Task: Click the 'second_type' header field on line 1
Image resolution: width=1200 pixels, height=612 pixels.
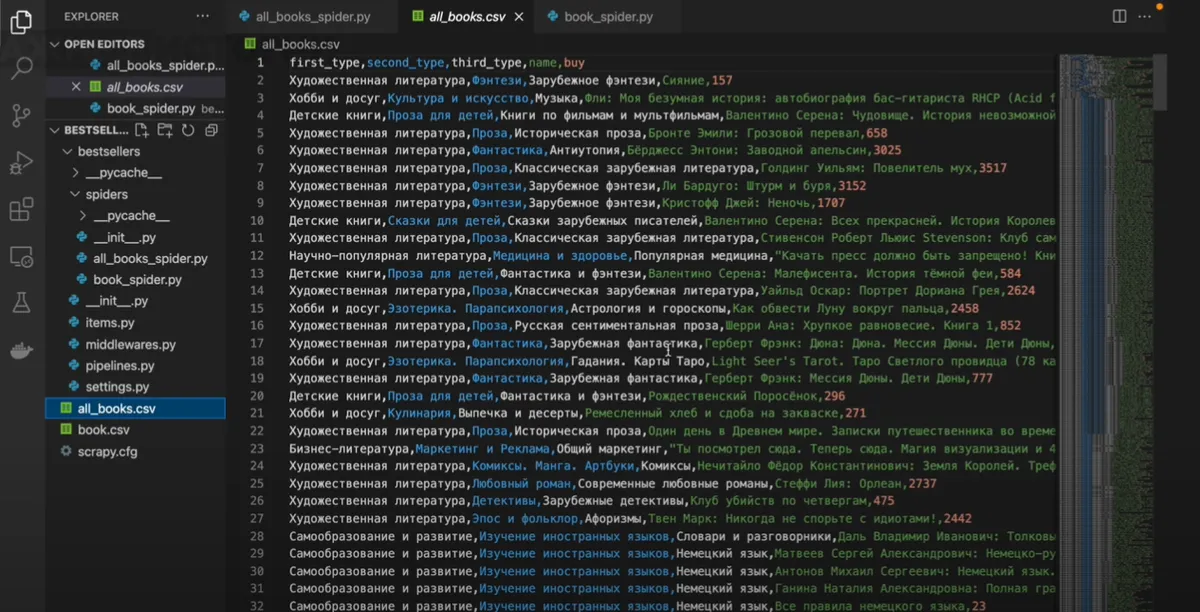Action: 407,63
